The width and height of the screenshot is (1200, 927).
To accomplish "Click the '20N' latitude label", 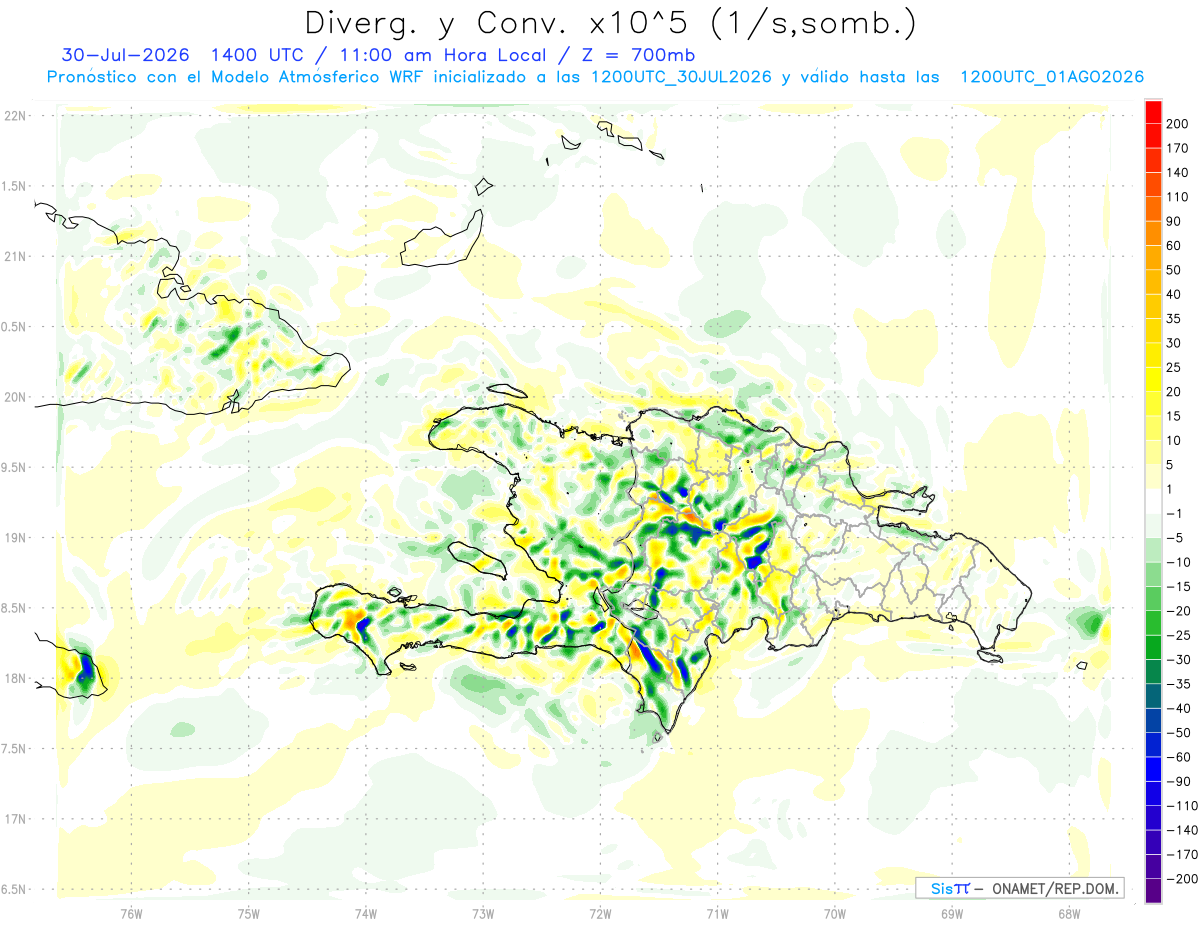I will pyautogui.click(x=14, y=397).
